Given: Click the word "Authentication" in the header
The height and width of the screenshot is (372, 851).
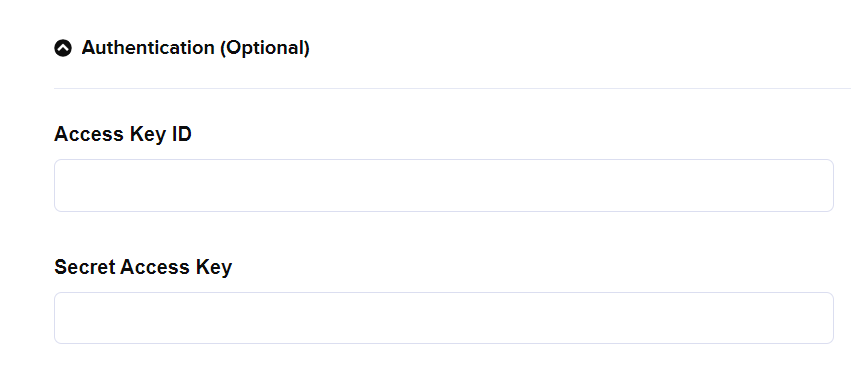Looking at the screenshot, I should 148,48.
